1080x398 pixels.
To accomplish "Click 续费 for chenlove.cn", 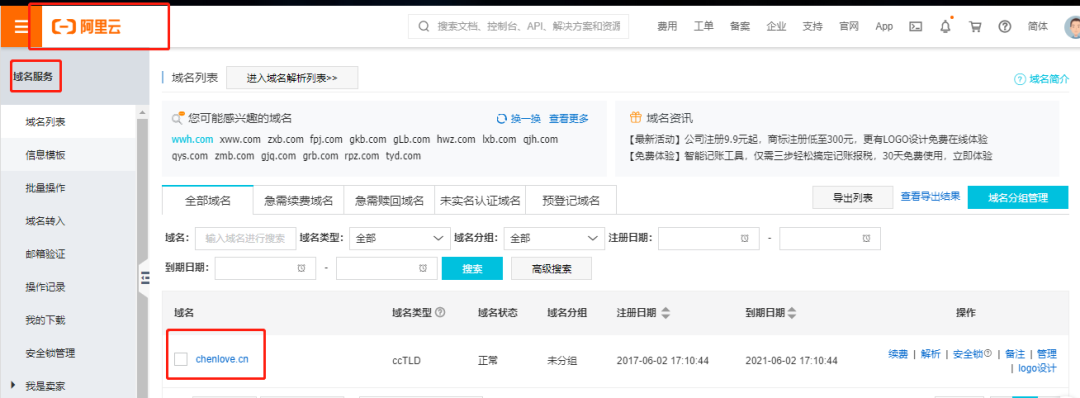I will tap(897, 354).
